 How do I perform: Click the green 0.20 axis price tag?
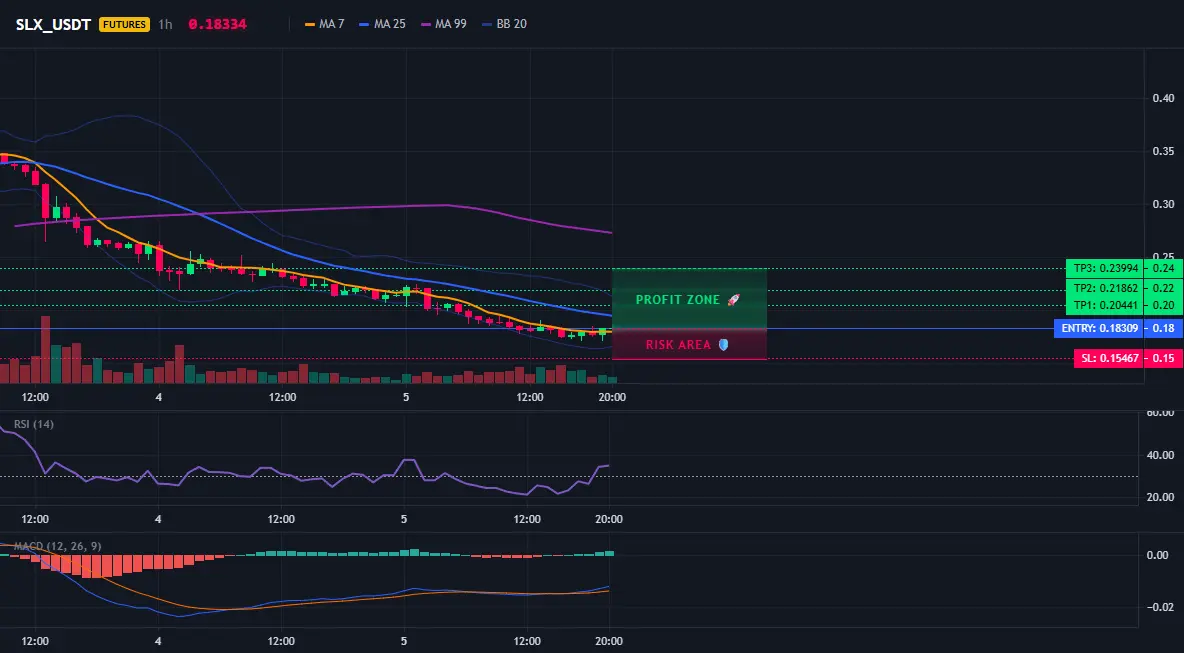coord(1164,306)
